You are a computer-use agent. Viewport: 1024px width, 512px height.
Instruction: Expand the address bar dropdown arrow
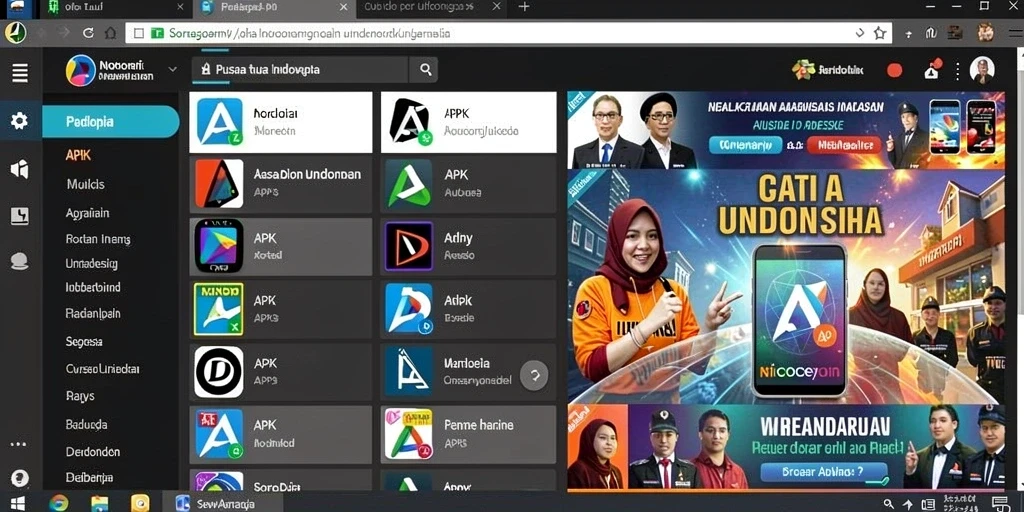pos(860,33)
